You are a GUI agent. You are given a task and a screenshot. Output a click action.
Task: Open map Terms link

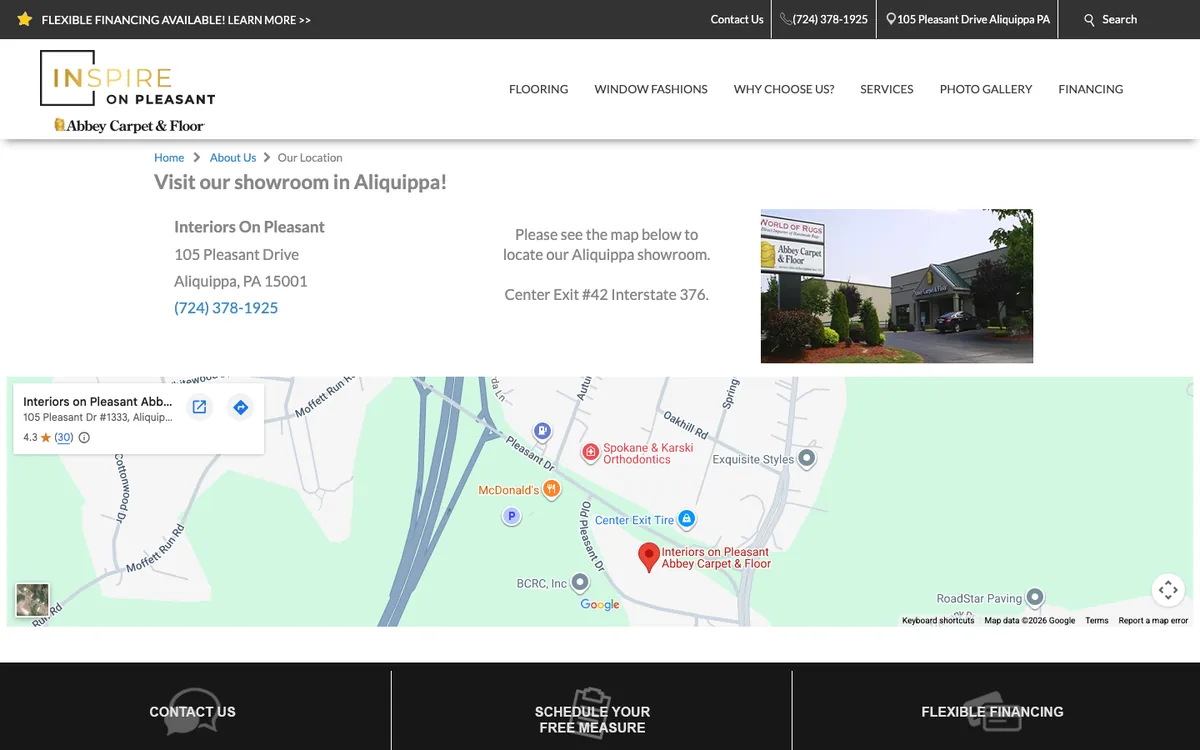coord(1097,621)
